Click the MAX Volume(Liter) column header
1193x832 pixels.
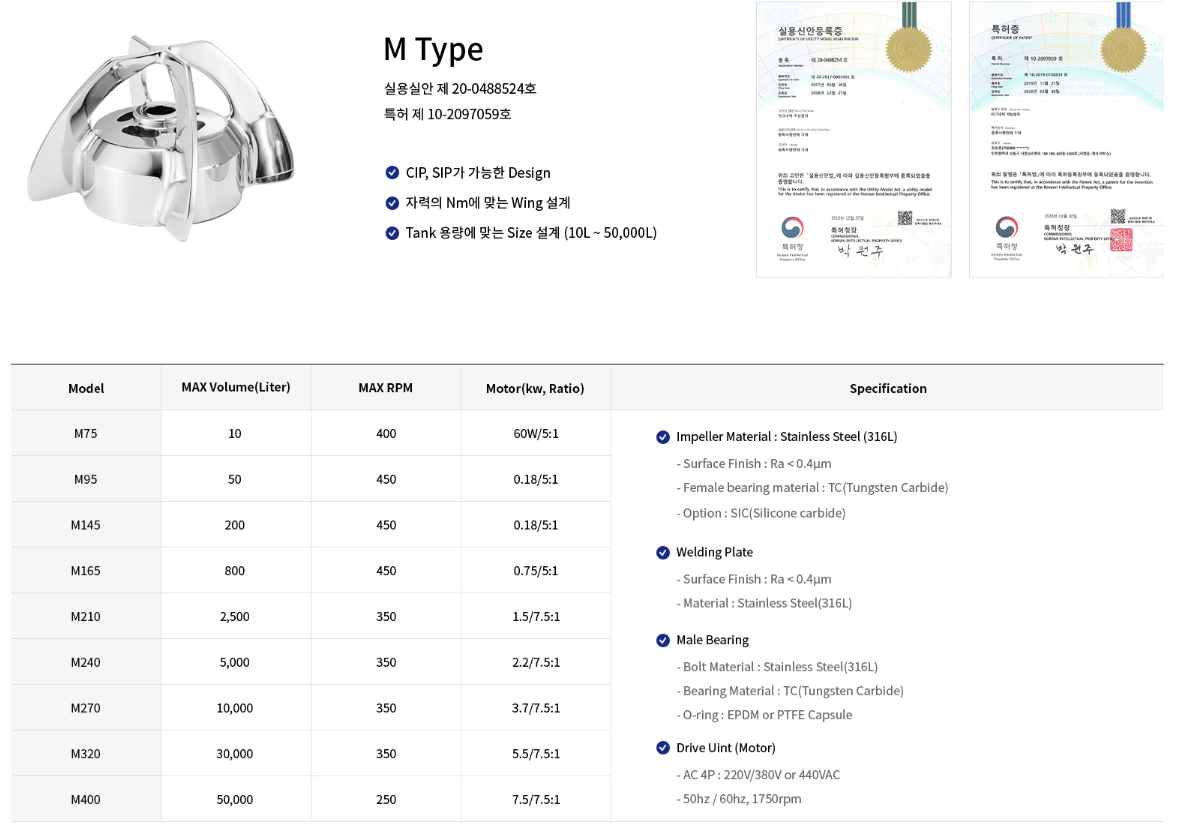pos(236,387)
